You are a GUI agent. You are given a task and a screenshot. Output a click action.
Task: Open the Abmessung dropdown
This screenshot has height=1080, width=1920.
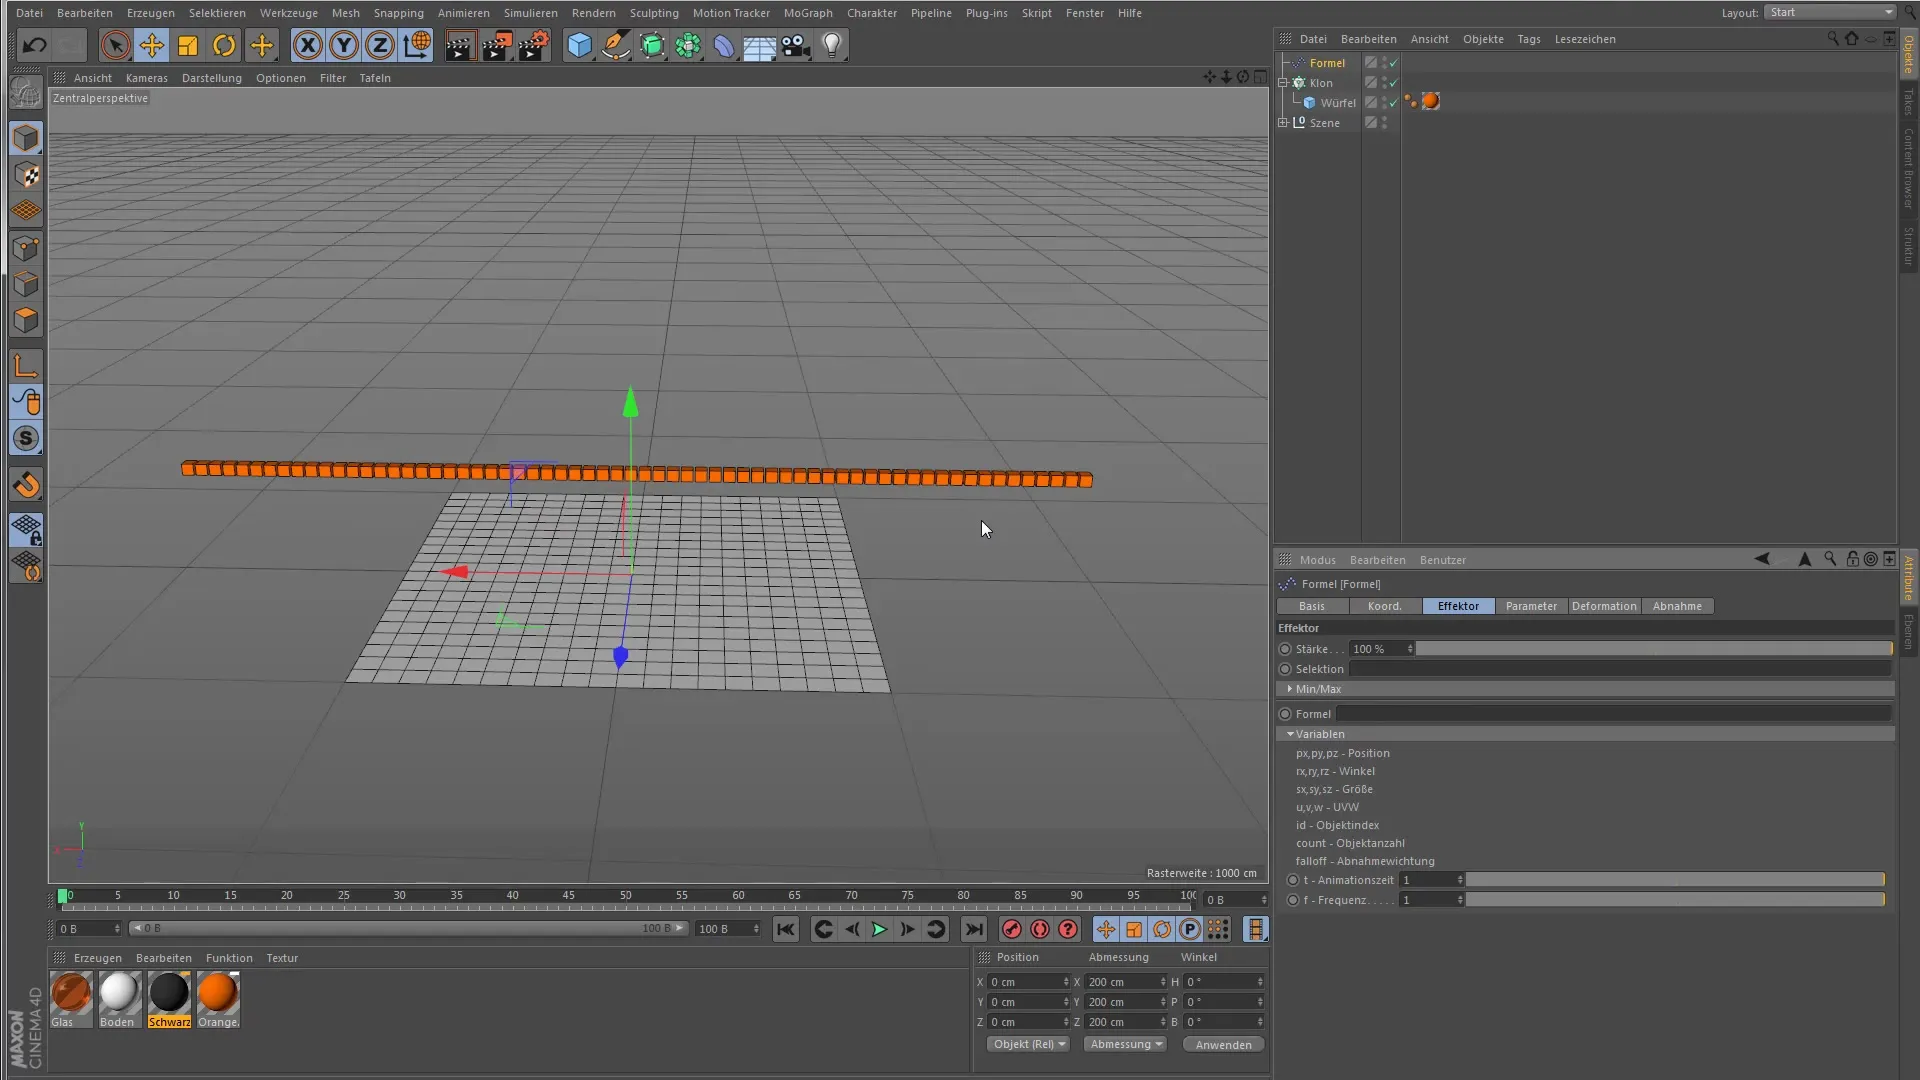pyautogui.click(x=1126, y=1044)
